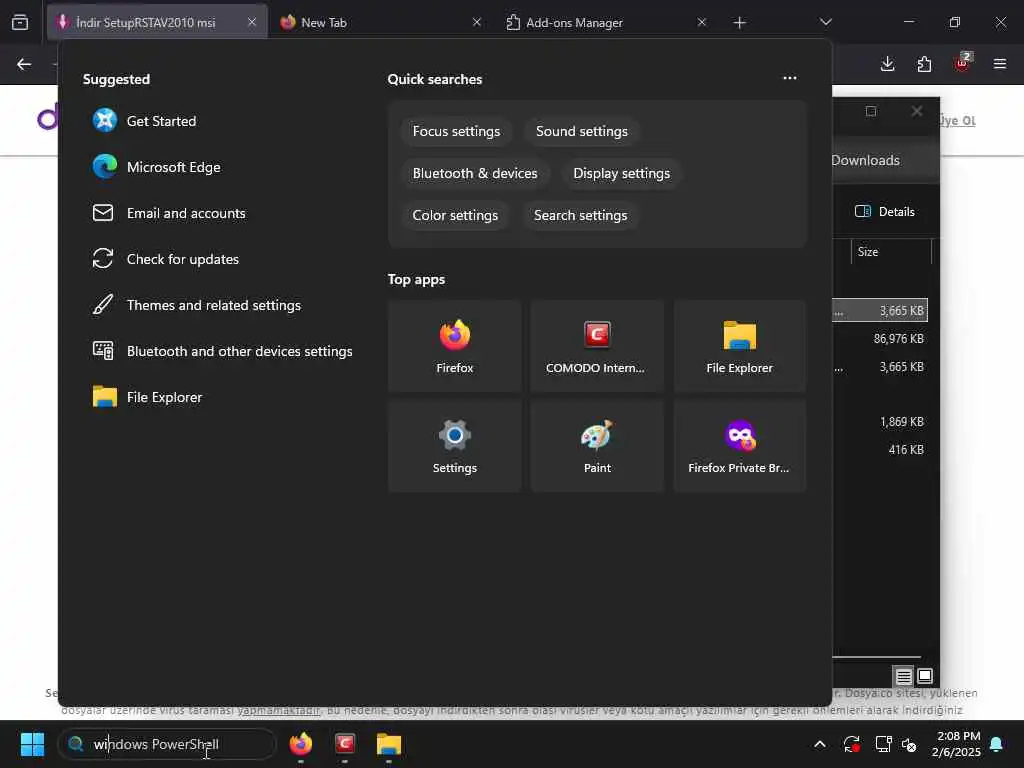Select Check for updates suggestion

(166, 259)
